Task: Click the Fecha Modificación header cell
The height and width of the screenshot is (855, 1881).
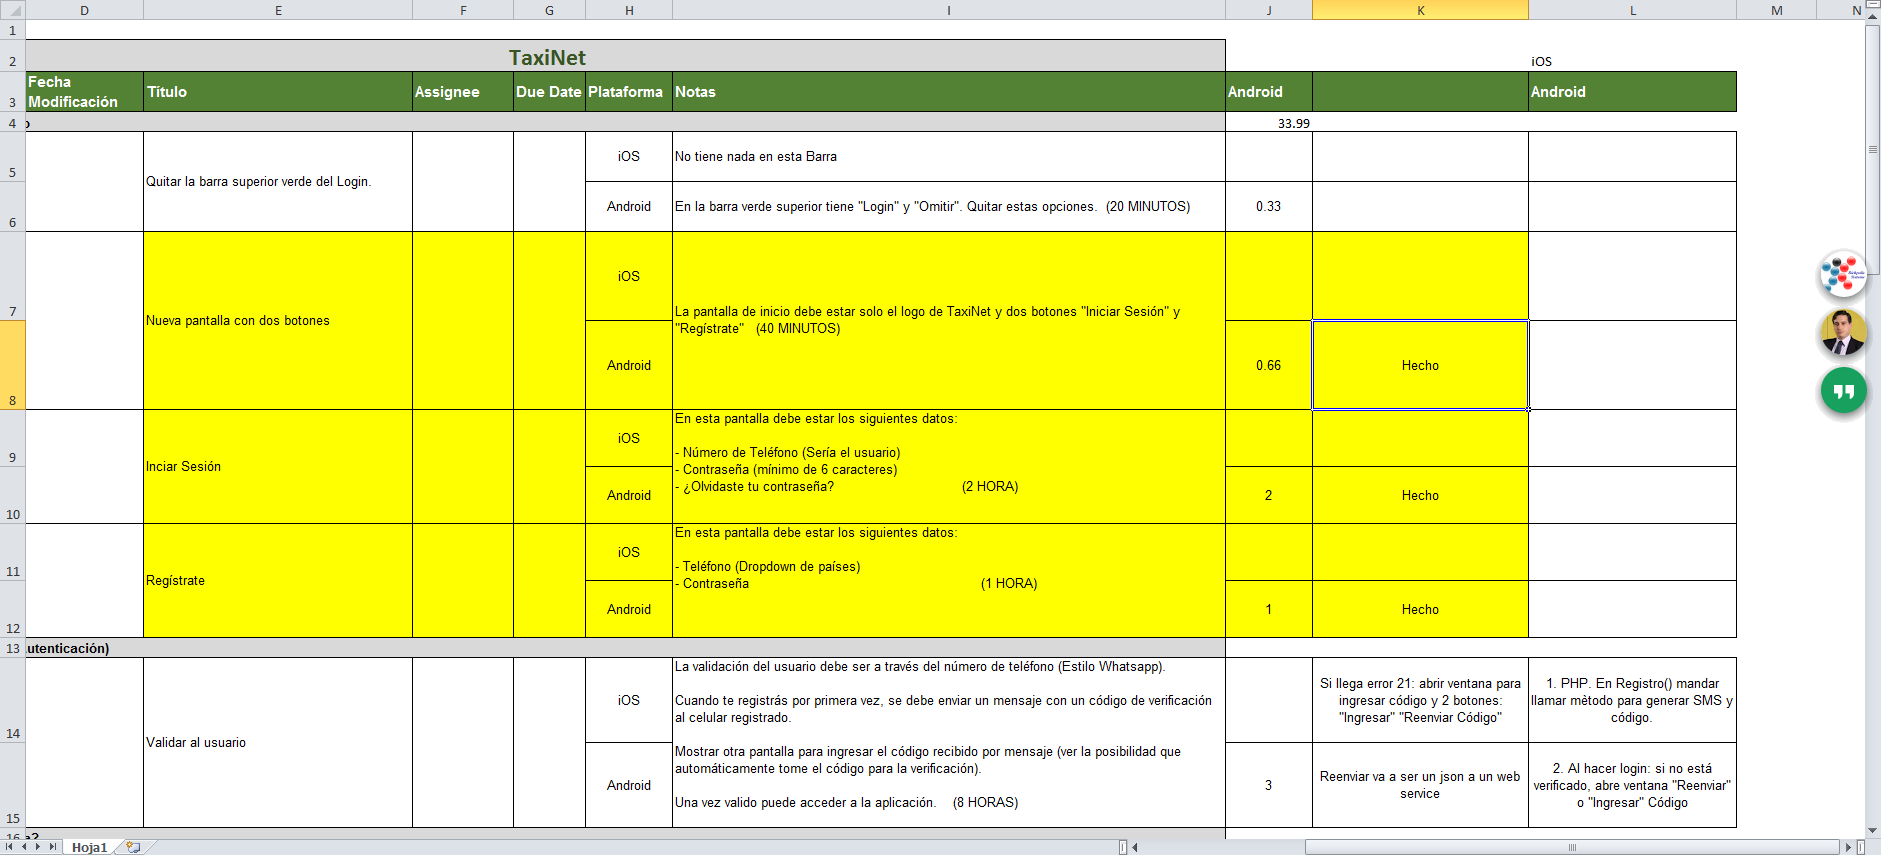Action: click(x=84, y=91)
